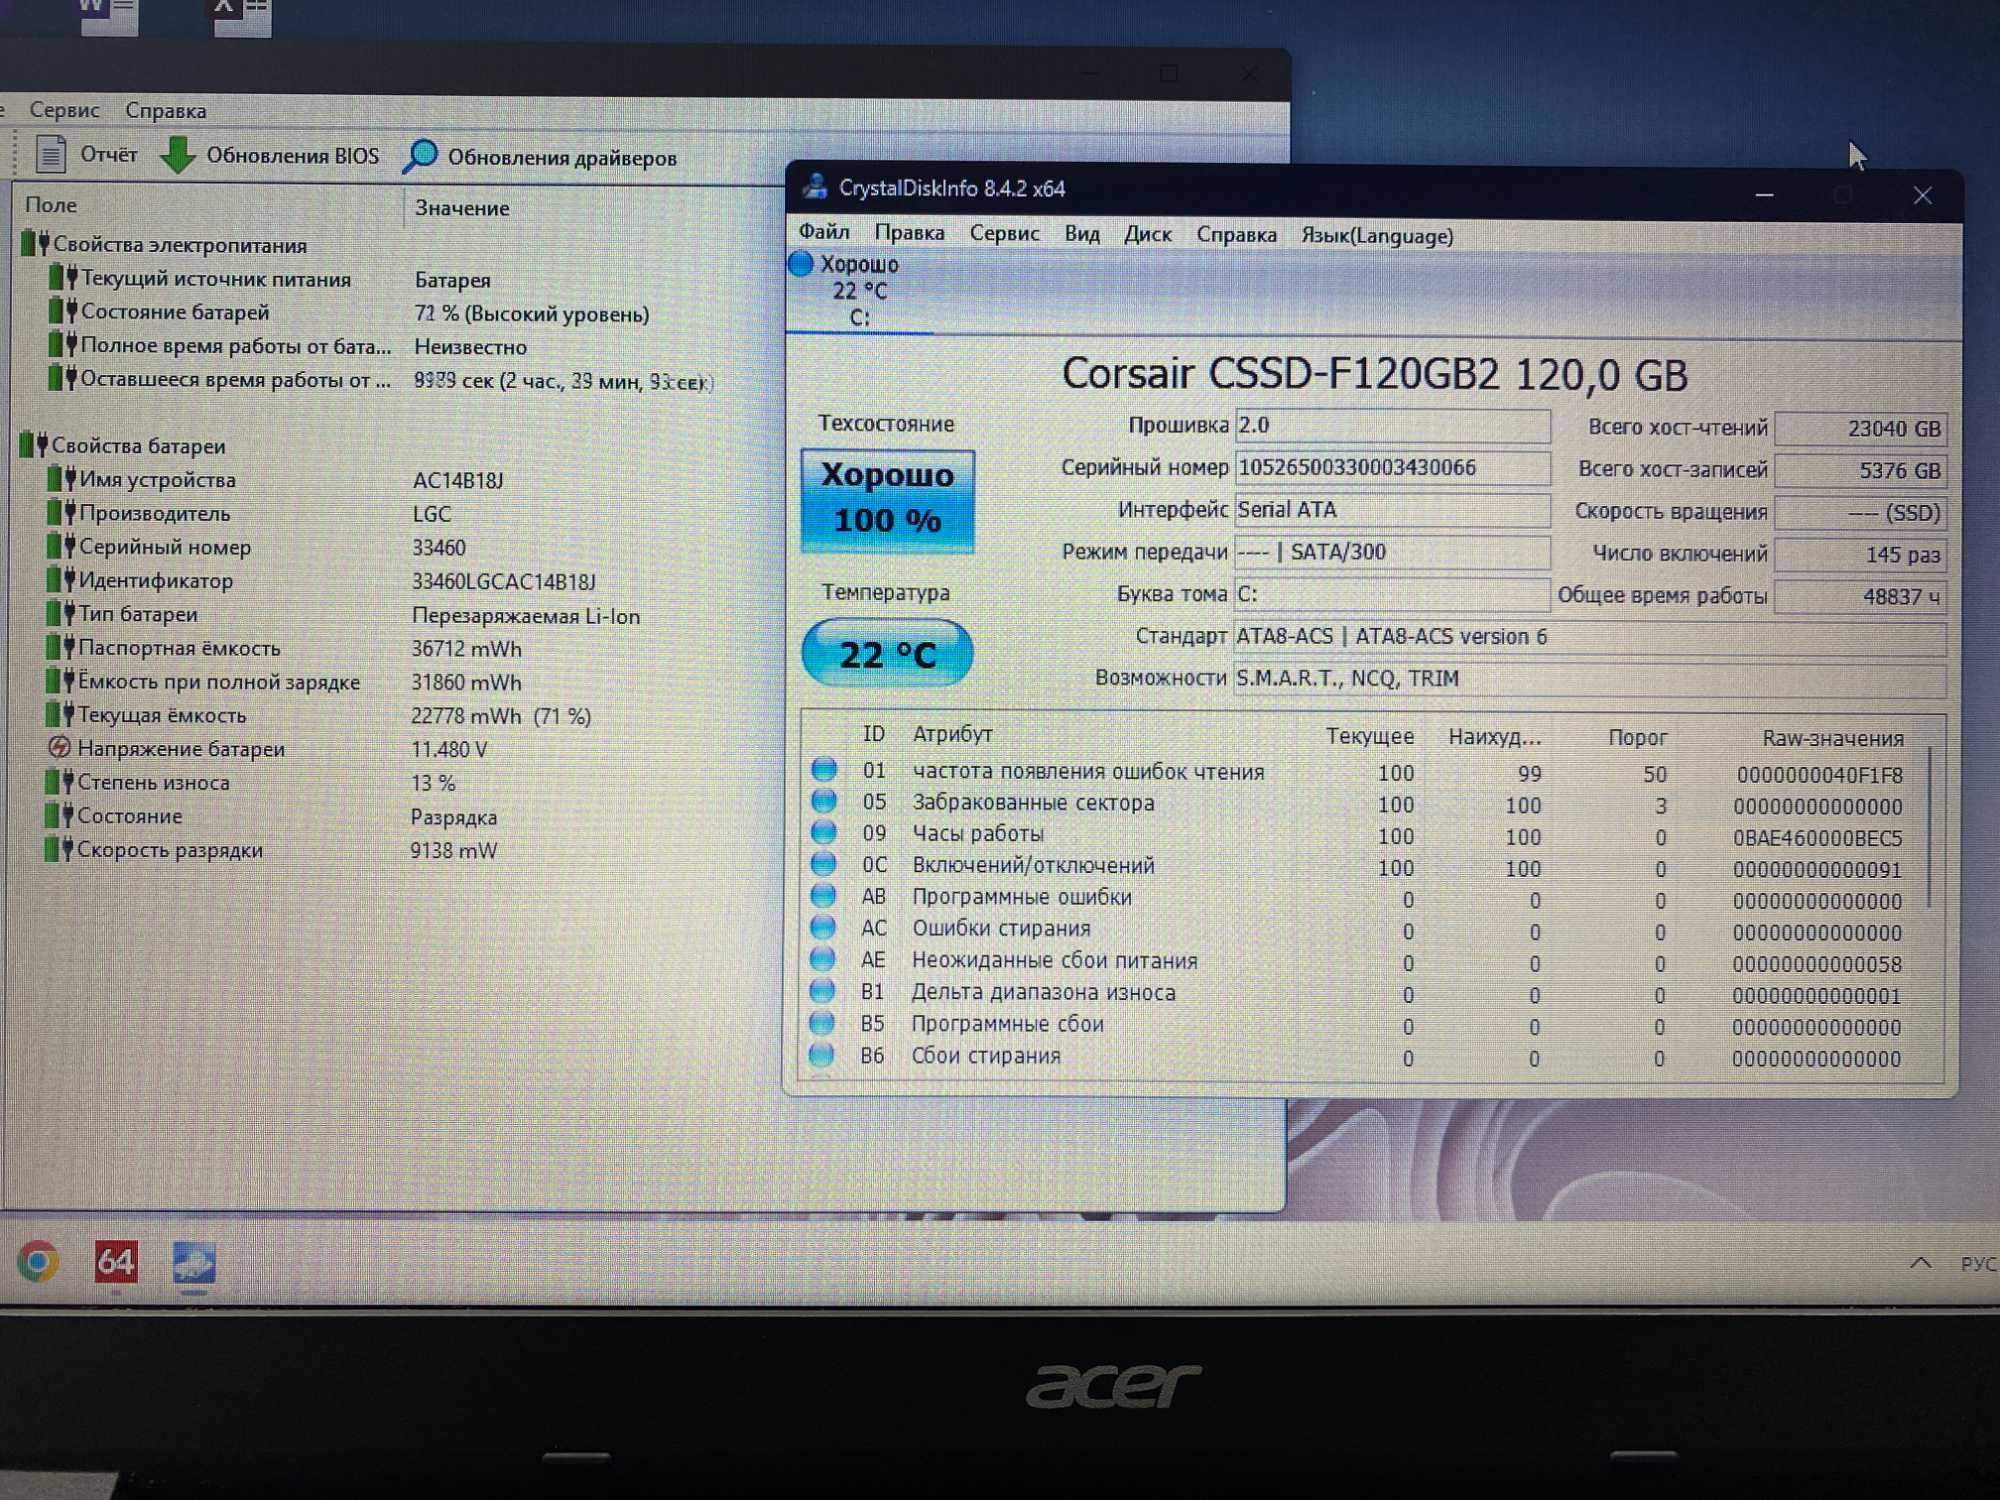This screenshot has height=1500, width=2000.
Task: Open the Справка menu in CrystalDiskInfo
Action: [x=1236, y=235]
